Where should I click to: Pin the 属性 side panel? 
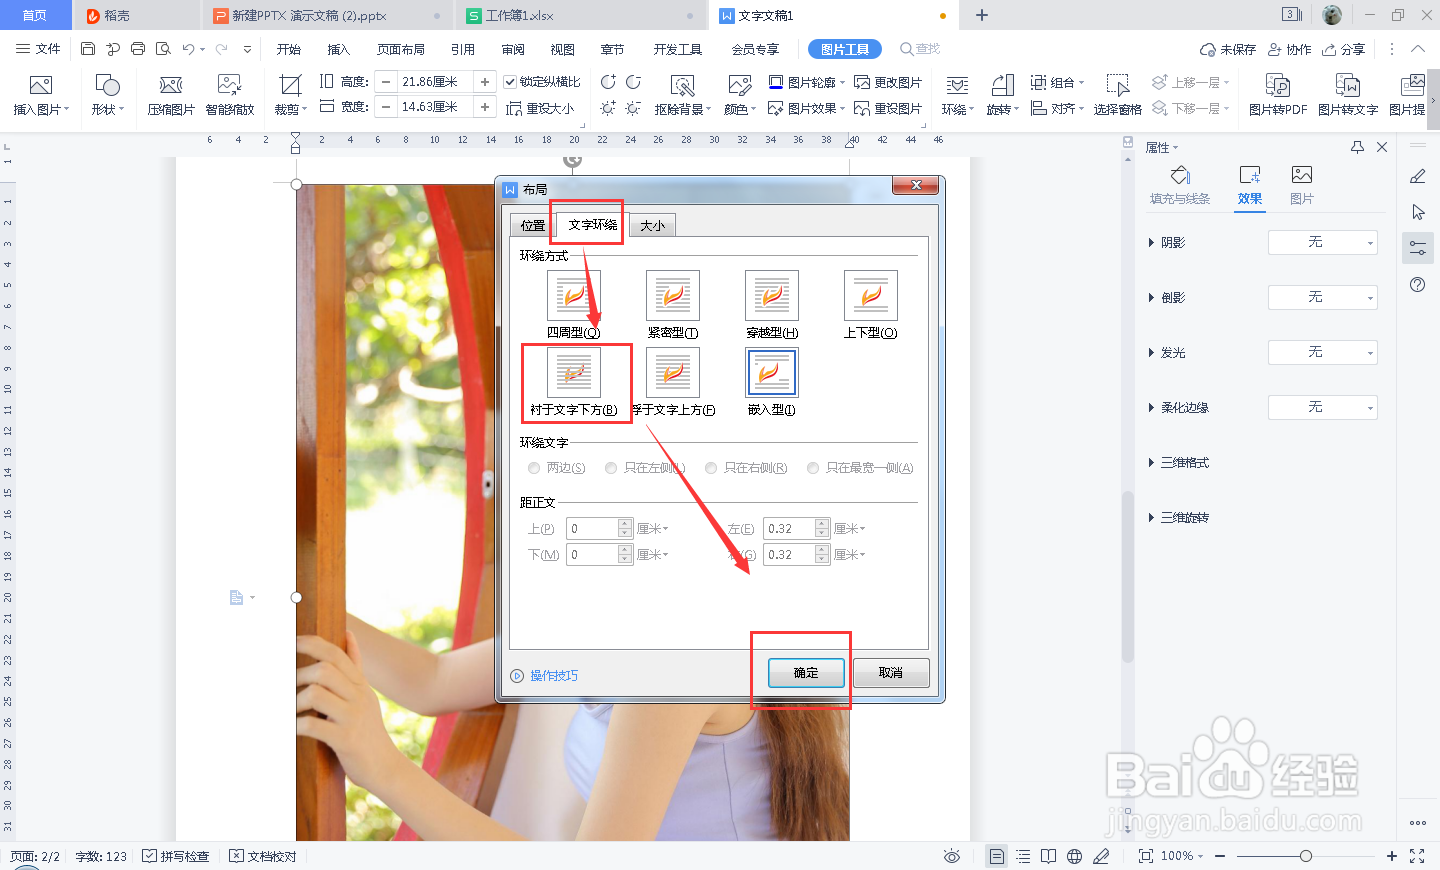[x=1357, y=147]
